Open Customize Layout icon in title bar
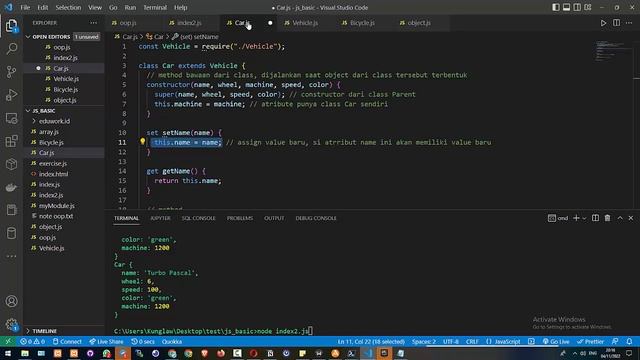Screen dimensions: 640x360 pyautogui.click(x=588, y=7)
